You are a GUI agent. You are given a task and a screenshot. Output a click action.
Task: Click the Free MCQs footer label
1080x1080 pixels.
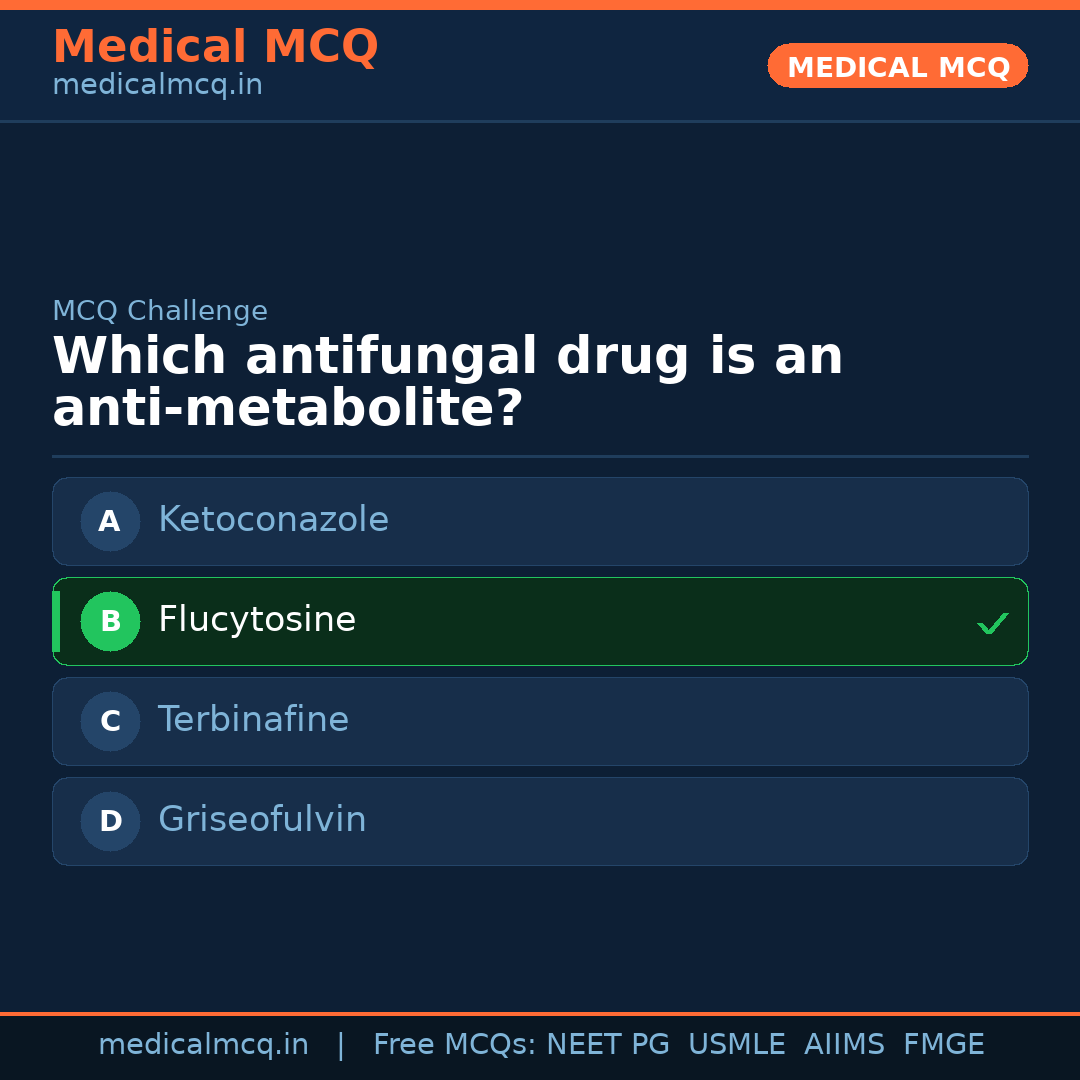[454, 1045]
